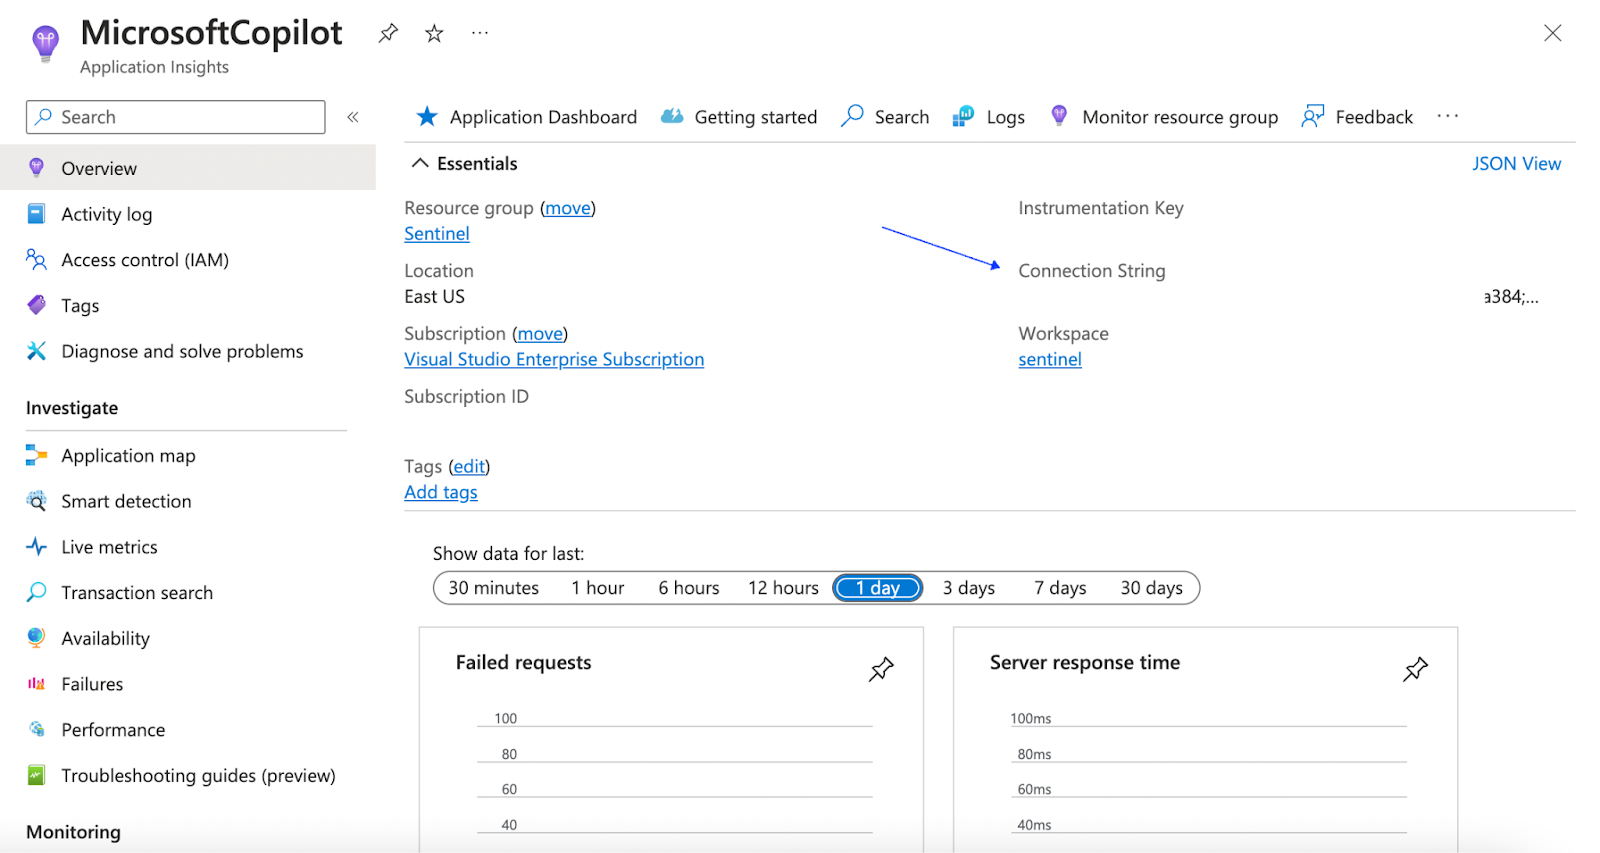This screenshot has width=1600, height=853.
Task: Open Application Dashboard from toolbar
Action: pyautogui.click(x=527, y=117)
